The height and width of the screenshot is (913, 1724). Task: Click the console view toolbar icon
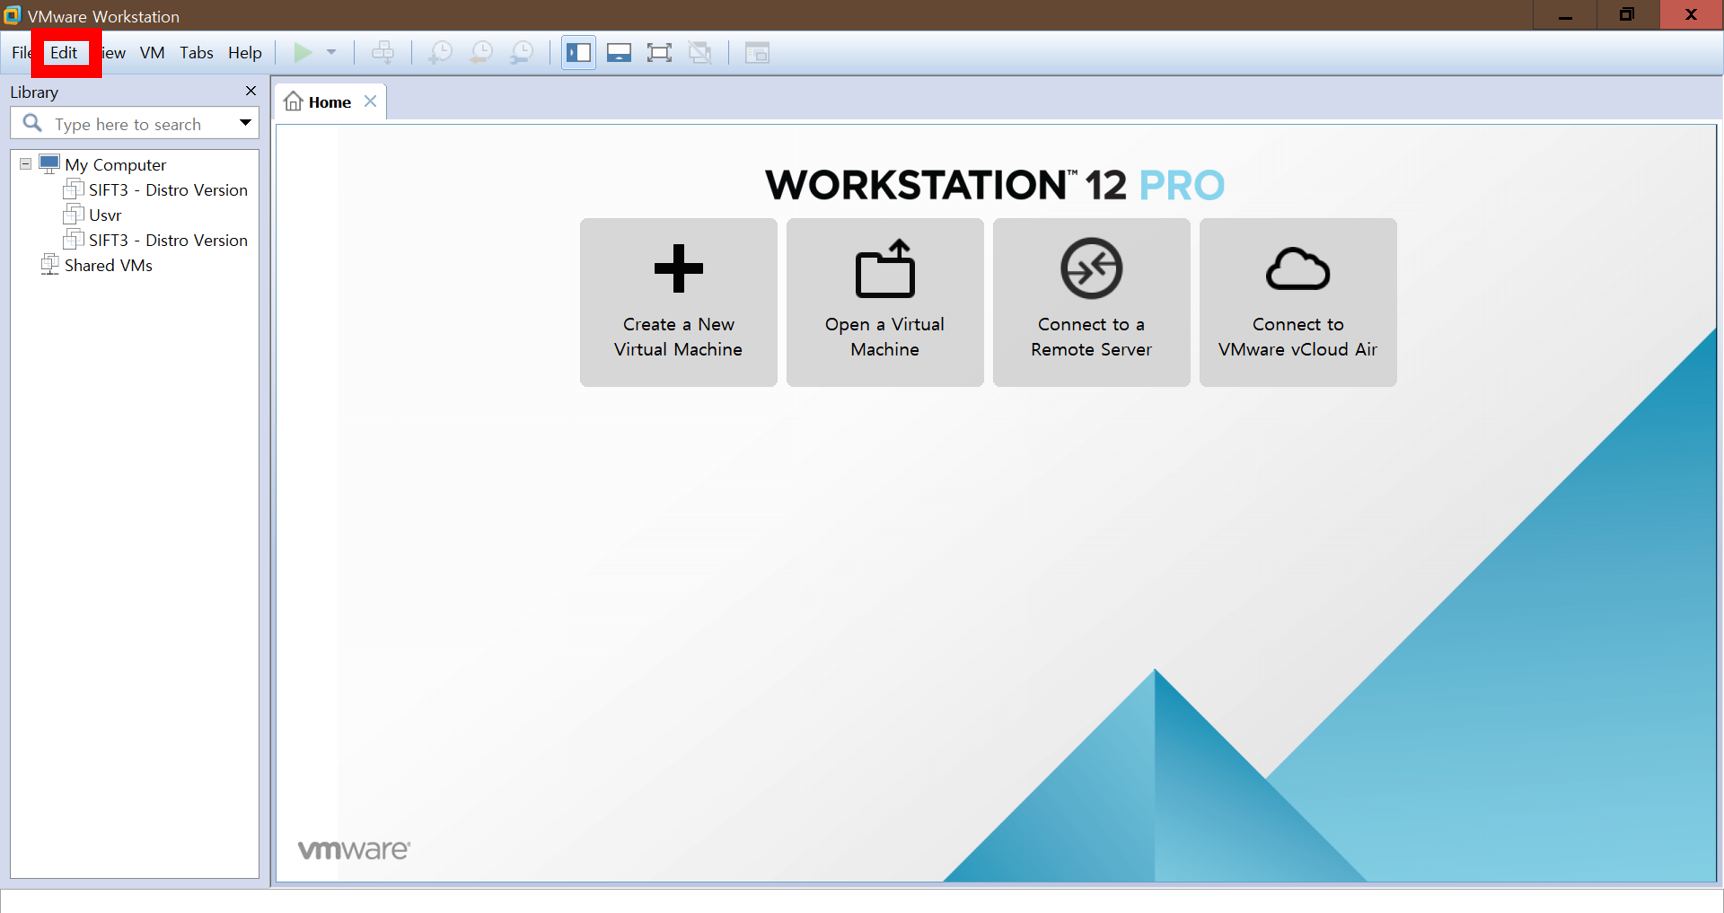[x=757, y=53]
